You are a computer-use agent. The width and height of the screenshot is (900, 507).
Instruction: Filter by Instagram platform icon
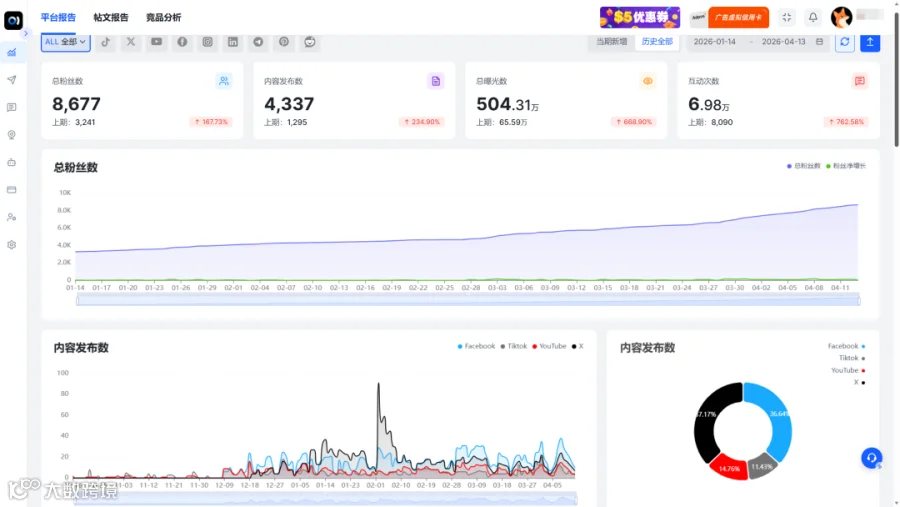[x=207, y=42]
